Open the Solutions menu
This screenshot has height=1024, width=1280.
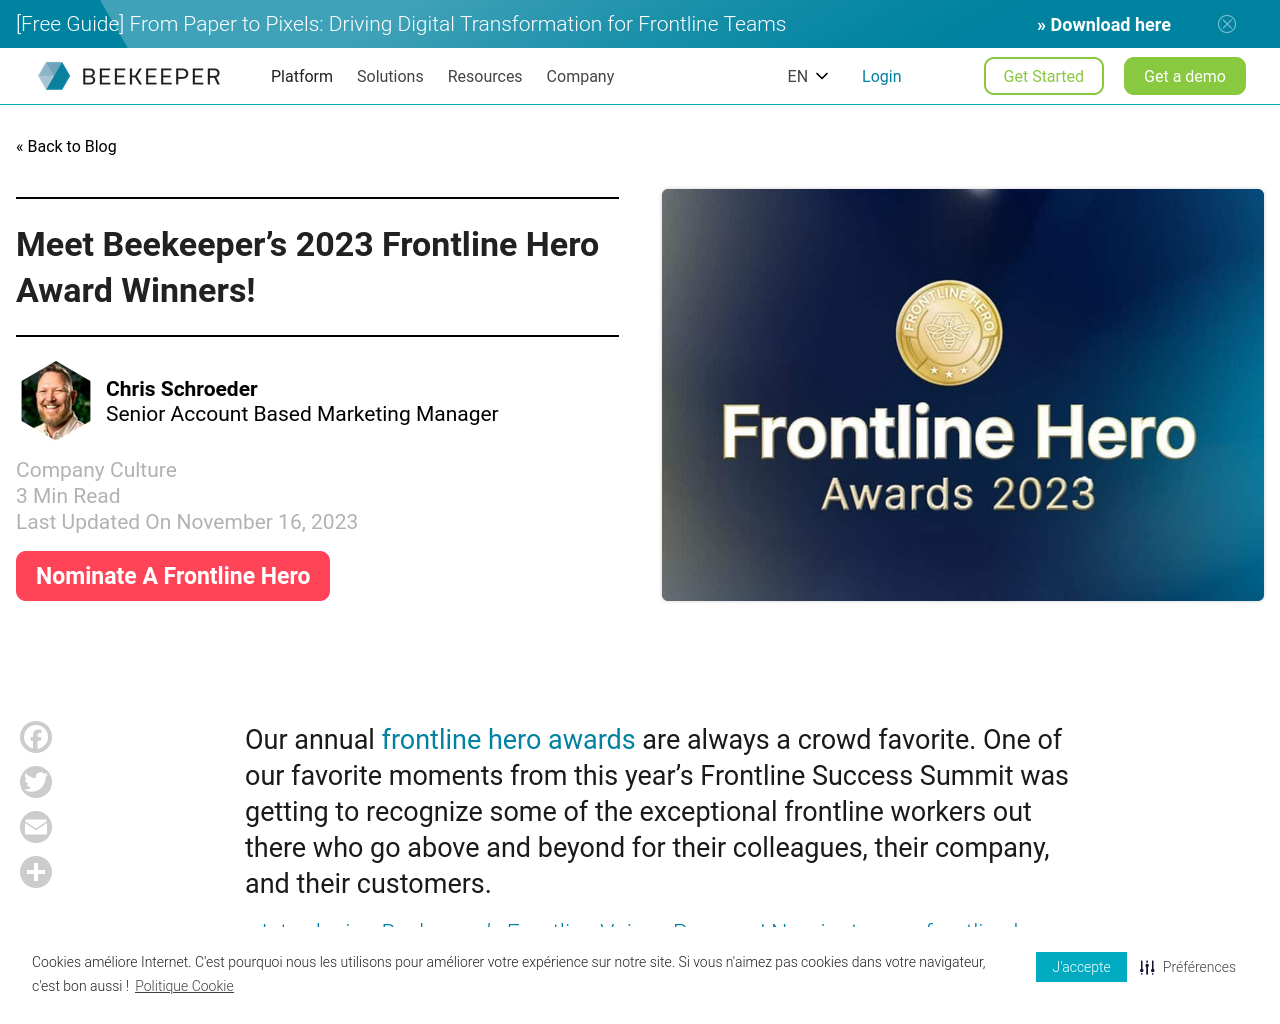pyautogui.click(x=390, y=76)
